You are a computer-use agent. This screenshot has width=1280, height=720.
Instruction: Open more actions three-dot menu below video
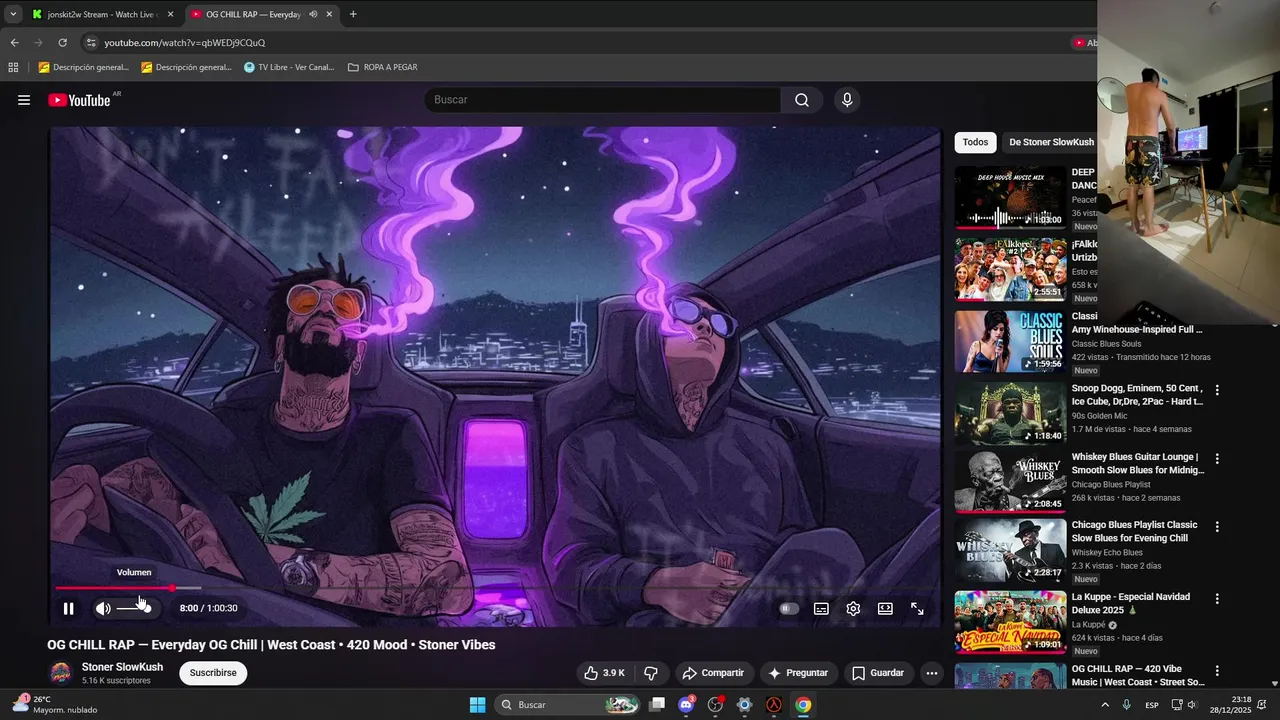[x=932, y=673]
